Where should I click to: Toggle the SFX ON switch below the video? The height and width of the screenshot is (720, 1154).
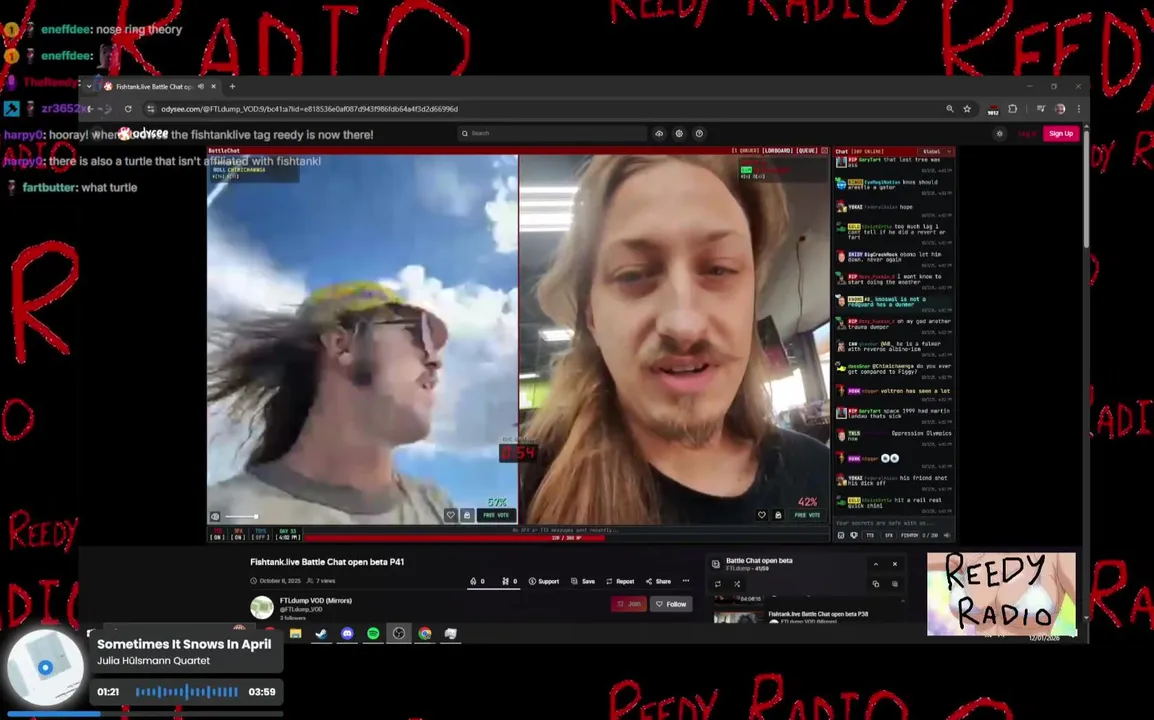point(238,534)
